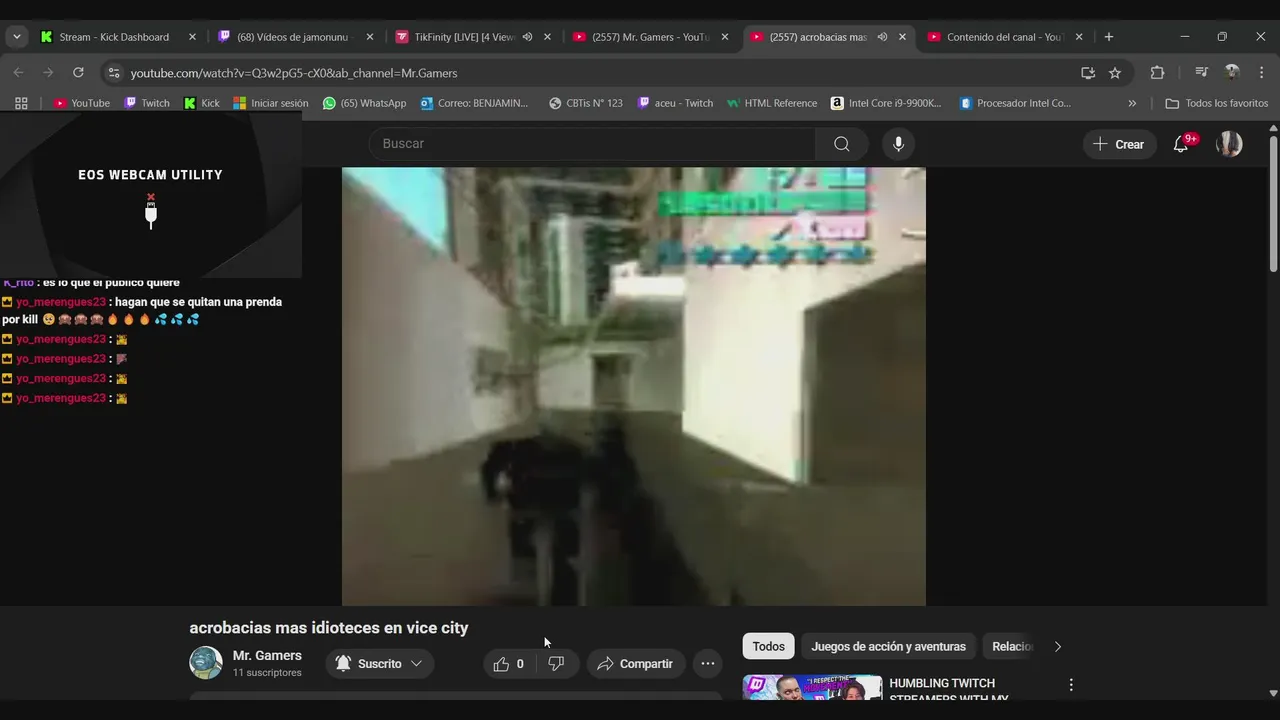This screenshot has height=720, width=1280.
Task: Bookmark this page with the star
Action: [x=1115, y=73]
